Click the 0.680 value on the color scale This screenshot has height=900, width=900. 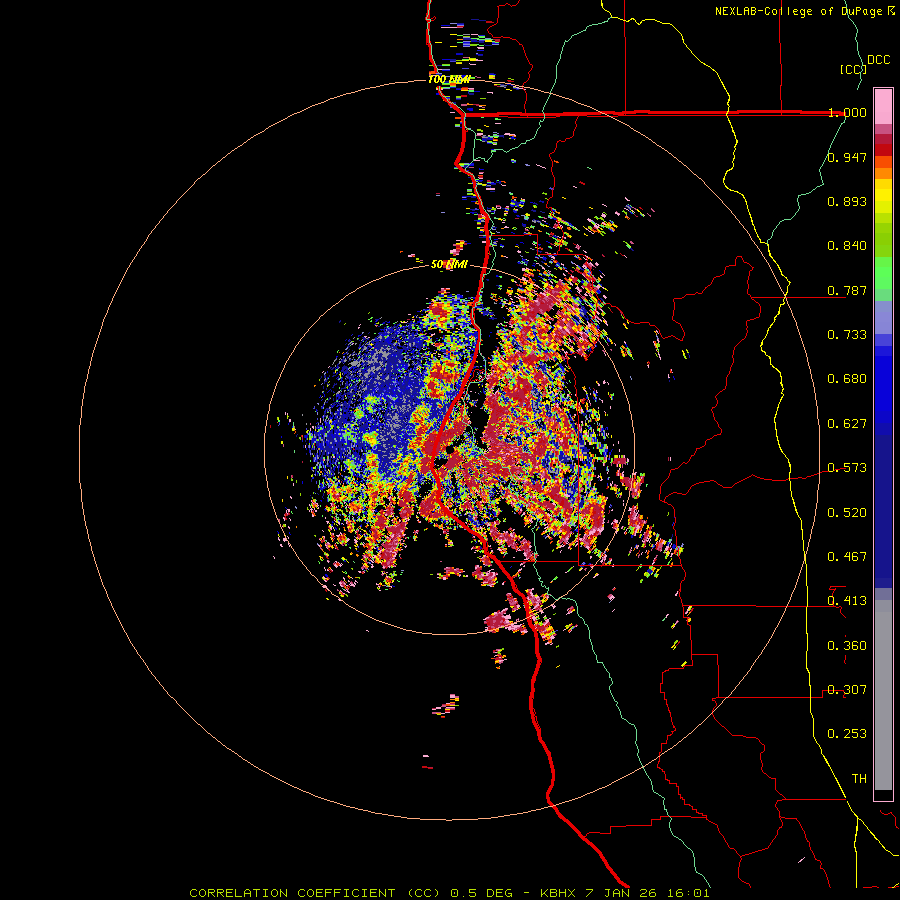point(847,379)
